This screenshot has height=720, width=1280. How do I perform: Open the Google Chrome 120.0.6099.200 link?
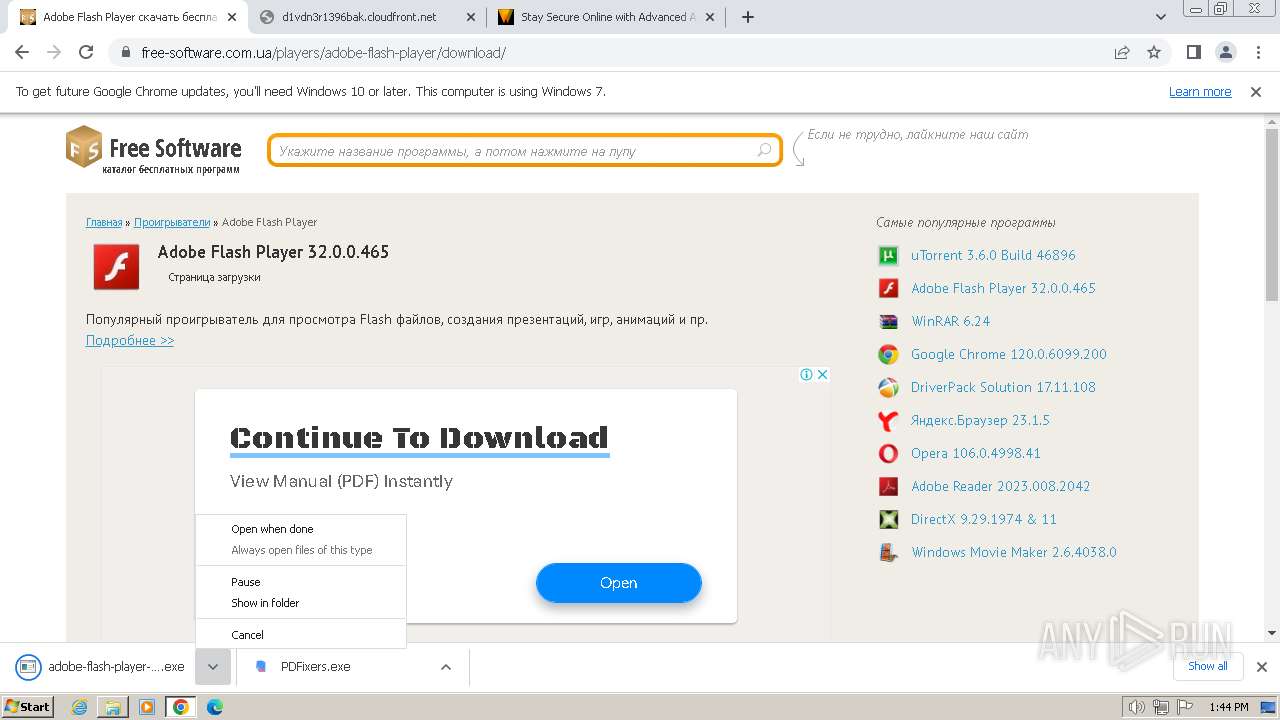pyautogui.click(x=1009, y=354)
